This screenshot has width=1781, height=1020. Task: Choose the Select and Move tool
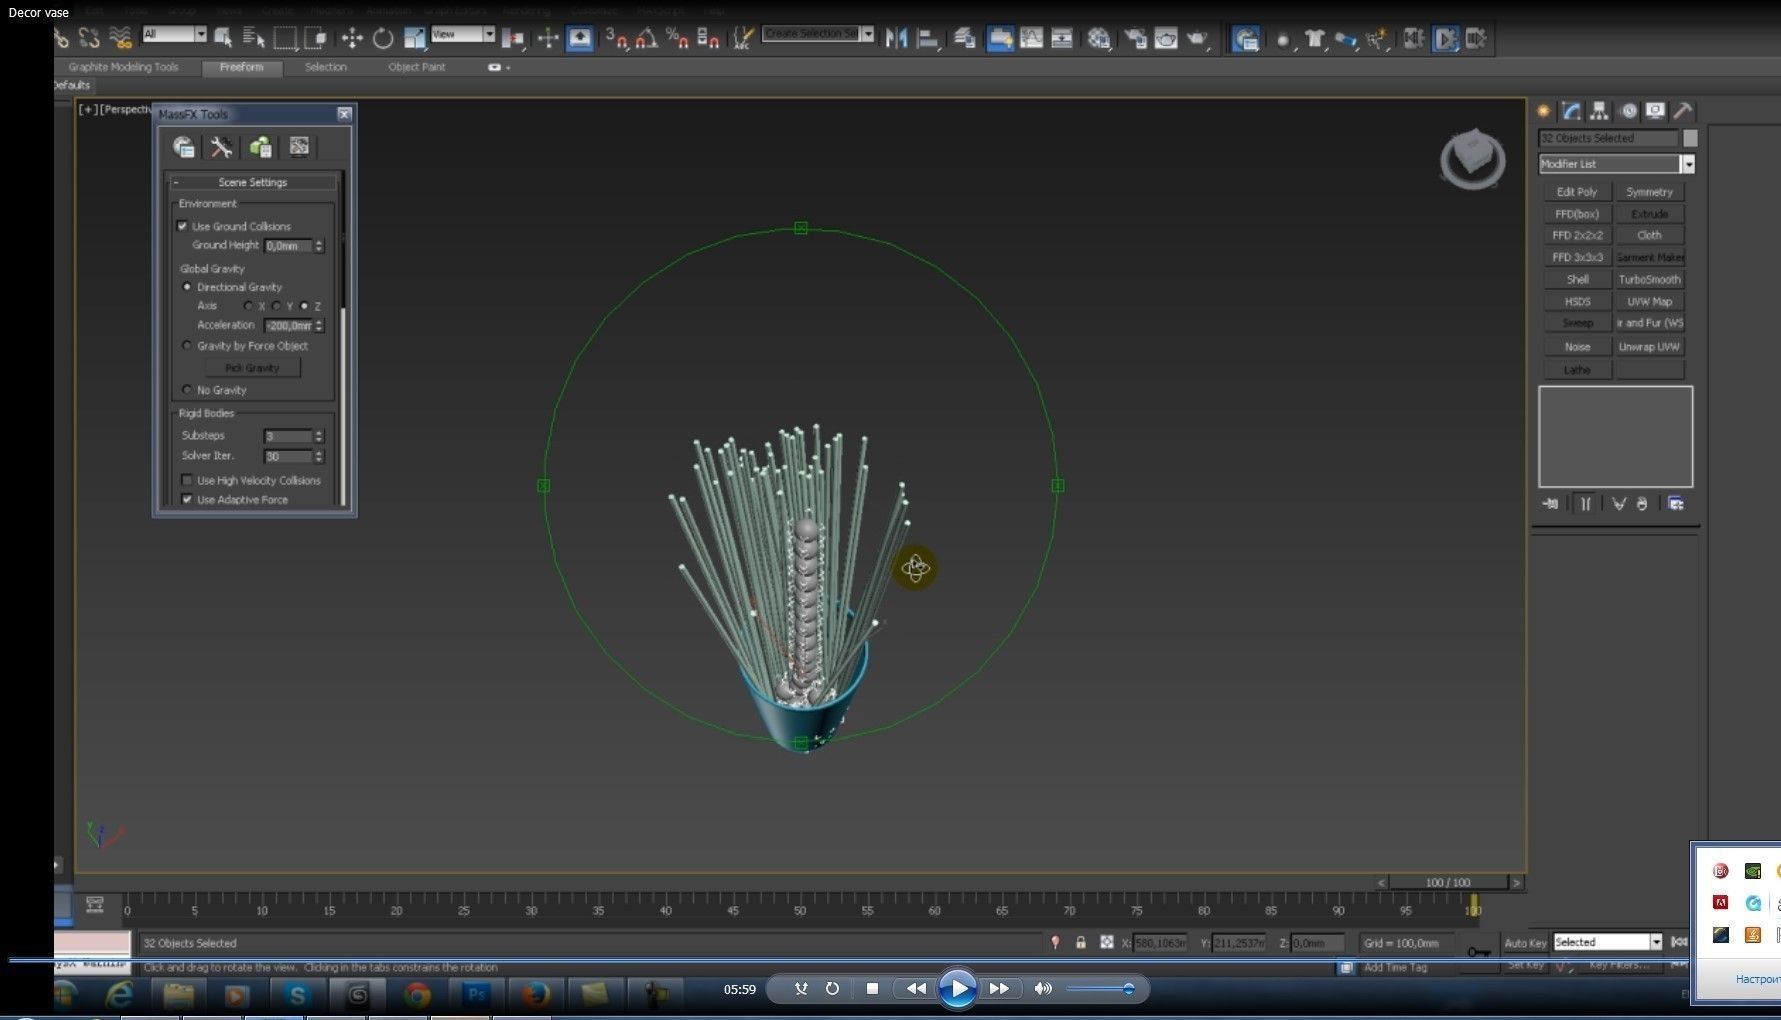352,38
